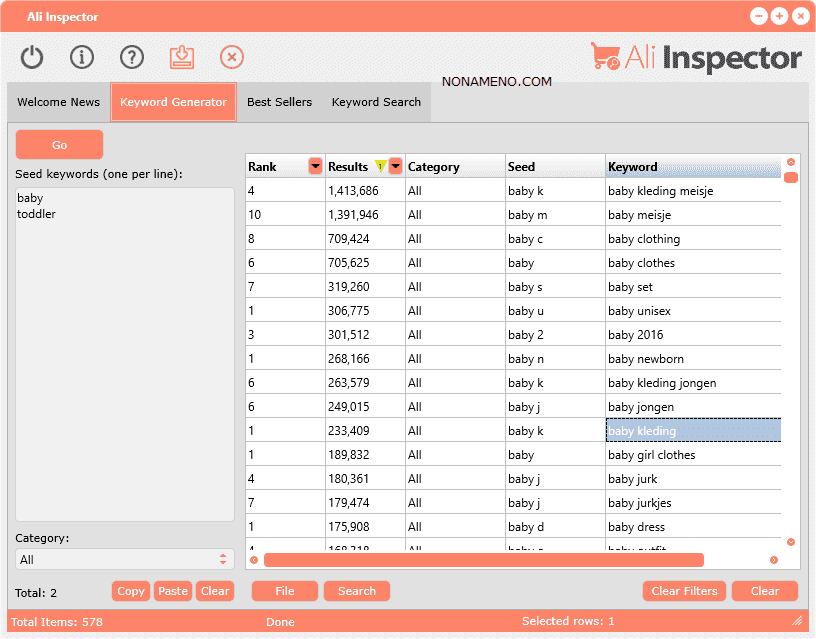The height and width of the screenshot is (639, 816).
Task: Click the Clear Filters button
Action: pos(684,591)
